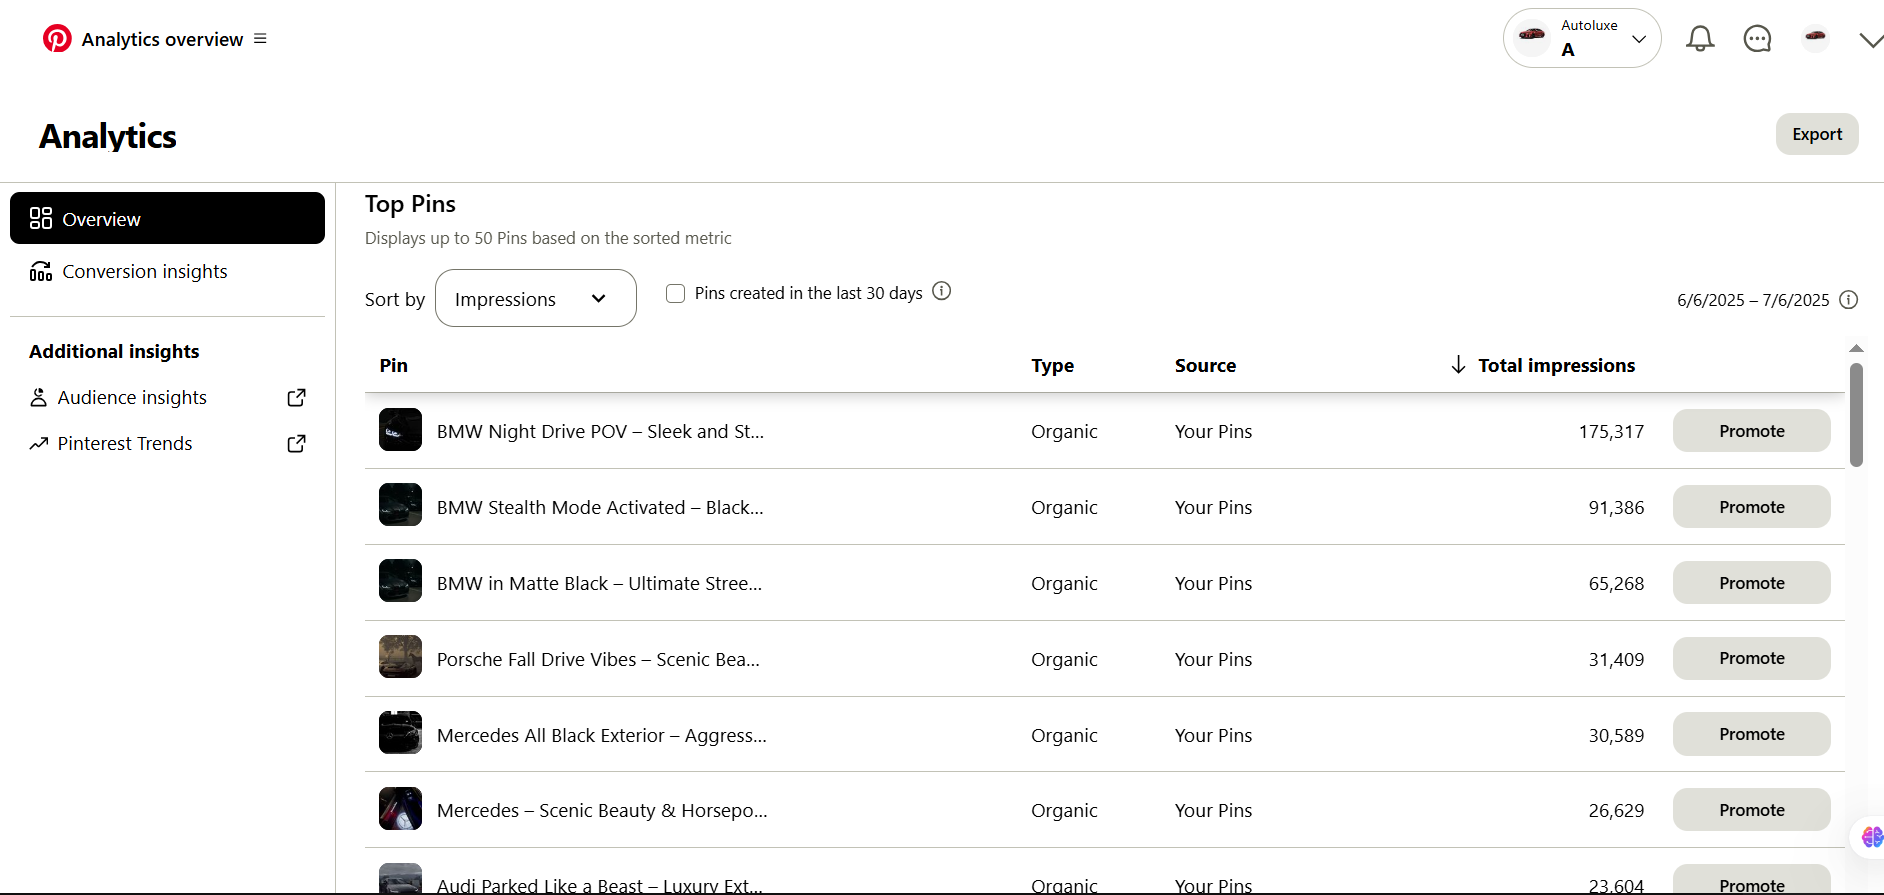Click the profile avatar in header
The width and height of the screenshot is (1884, 895).
pos(1816,38)
